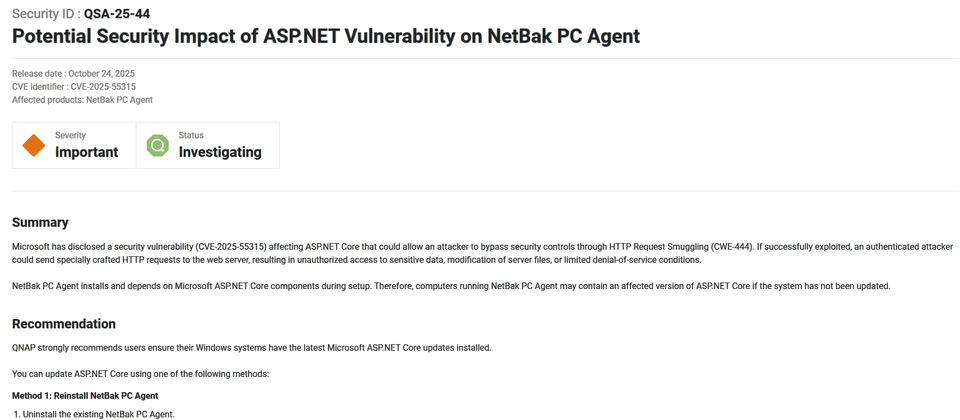Image resolution: width=960 pixels, height=420 pixels.
Task: Click the Important severity value
Action: (x=86, y=152)
